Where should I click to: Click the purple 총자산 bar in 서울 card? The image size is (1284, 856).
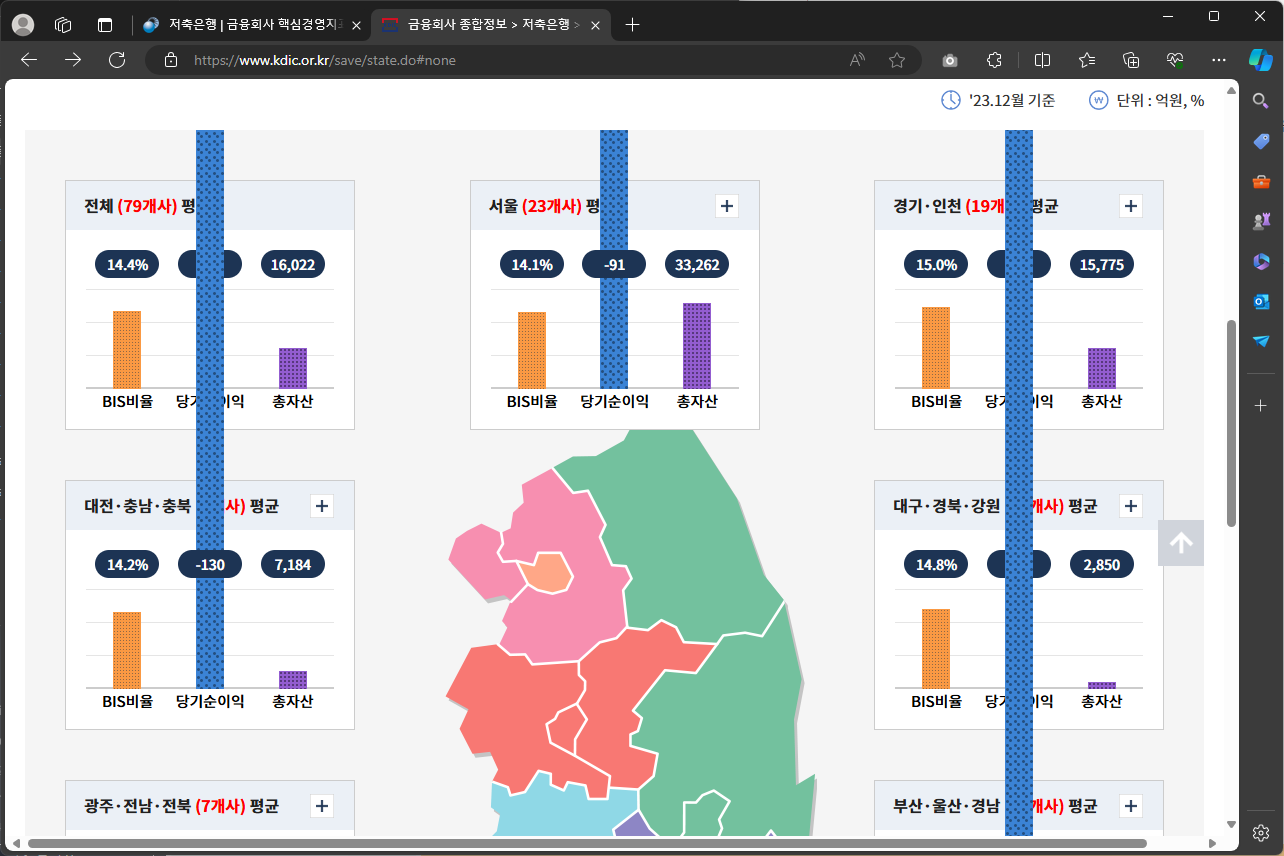point(697,345)
